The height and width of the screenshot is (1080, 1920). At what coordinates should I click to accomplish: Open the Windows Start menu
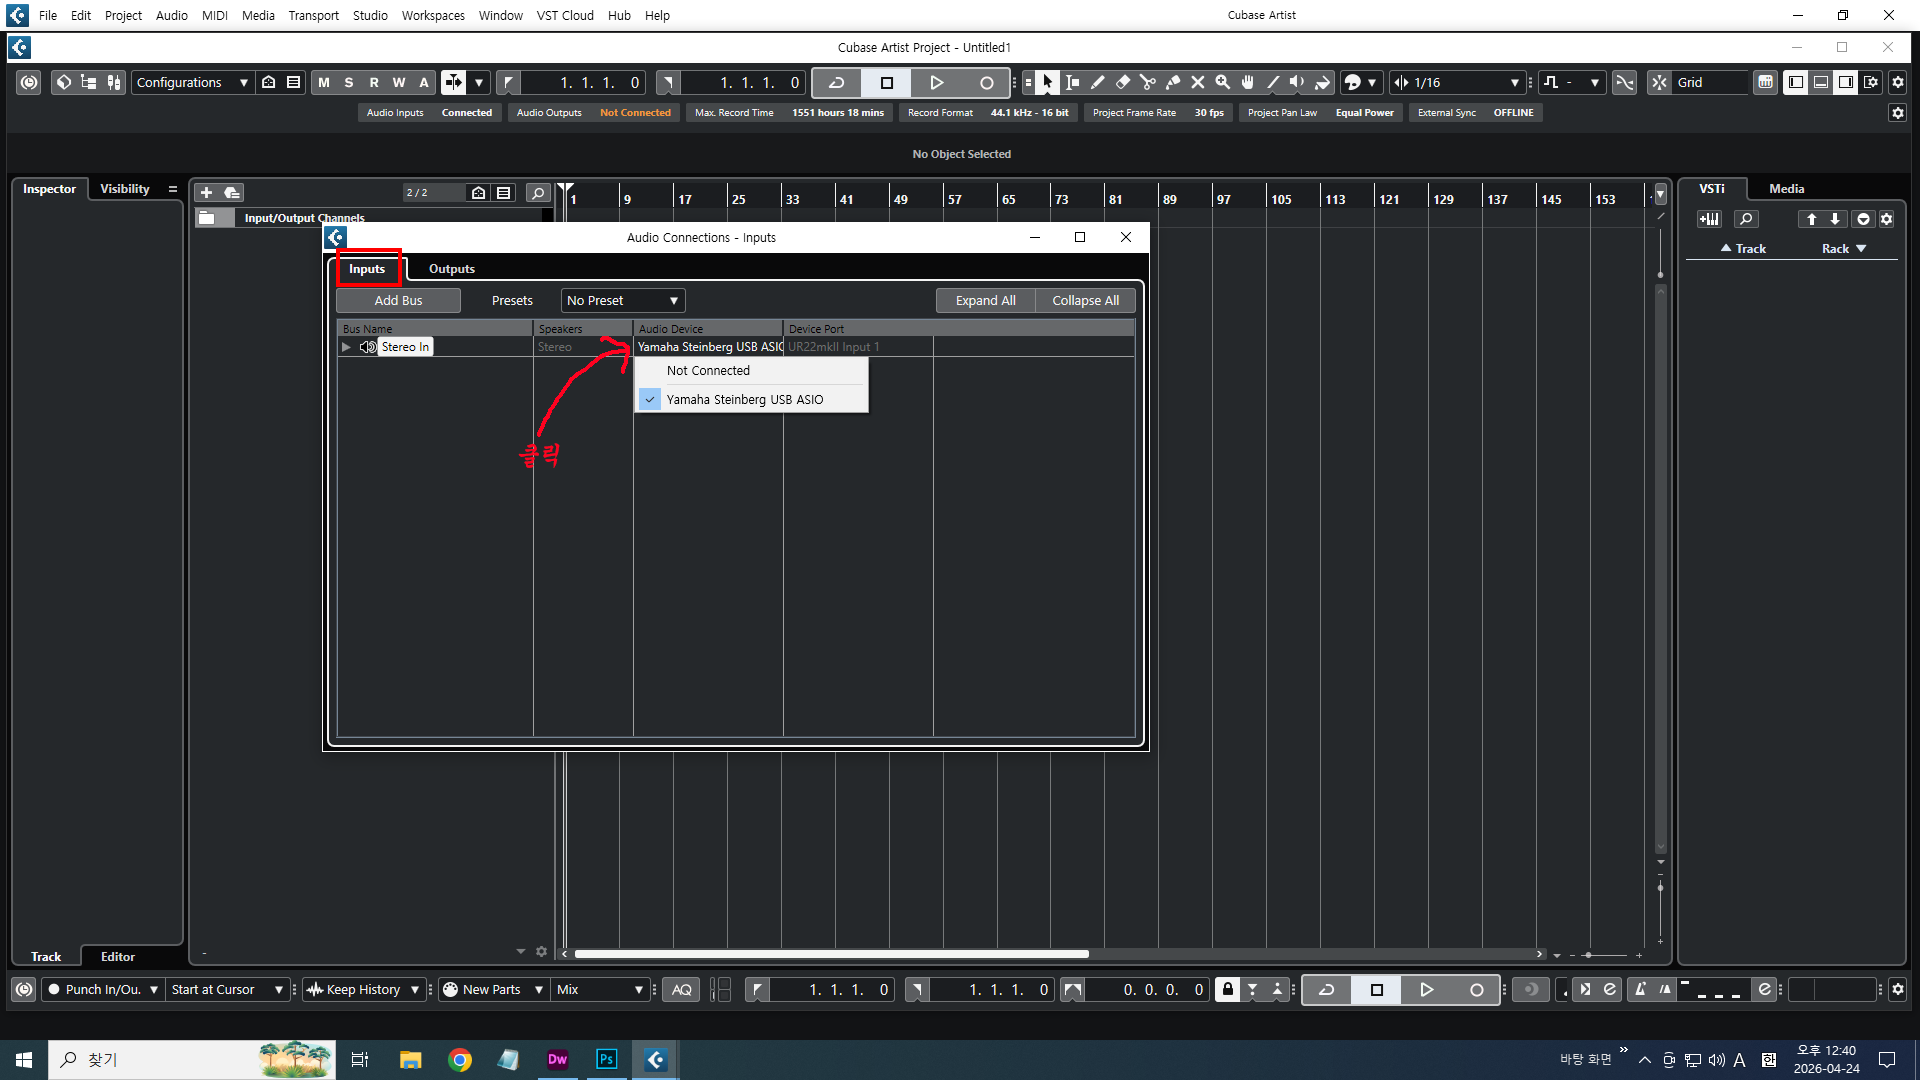tap(24, 1060)
